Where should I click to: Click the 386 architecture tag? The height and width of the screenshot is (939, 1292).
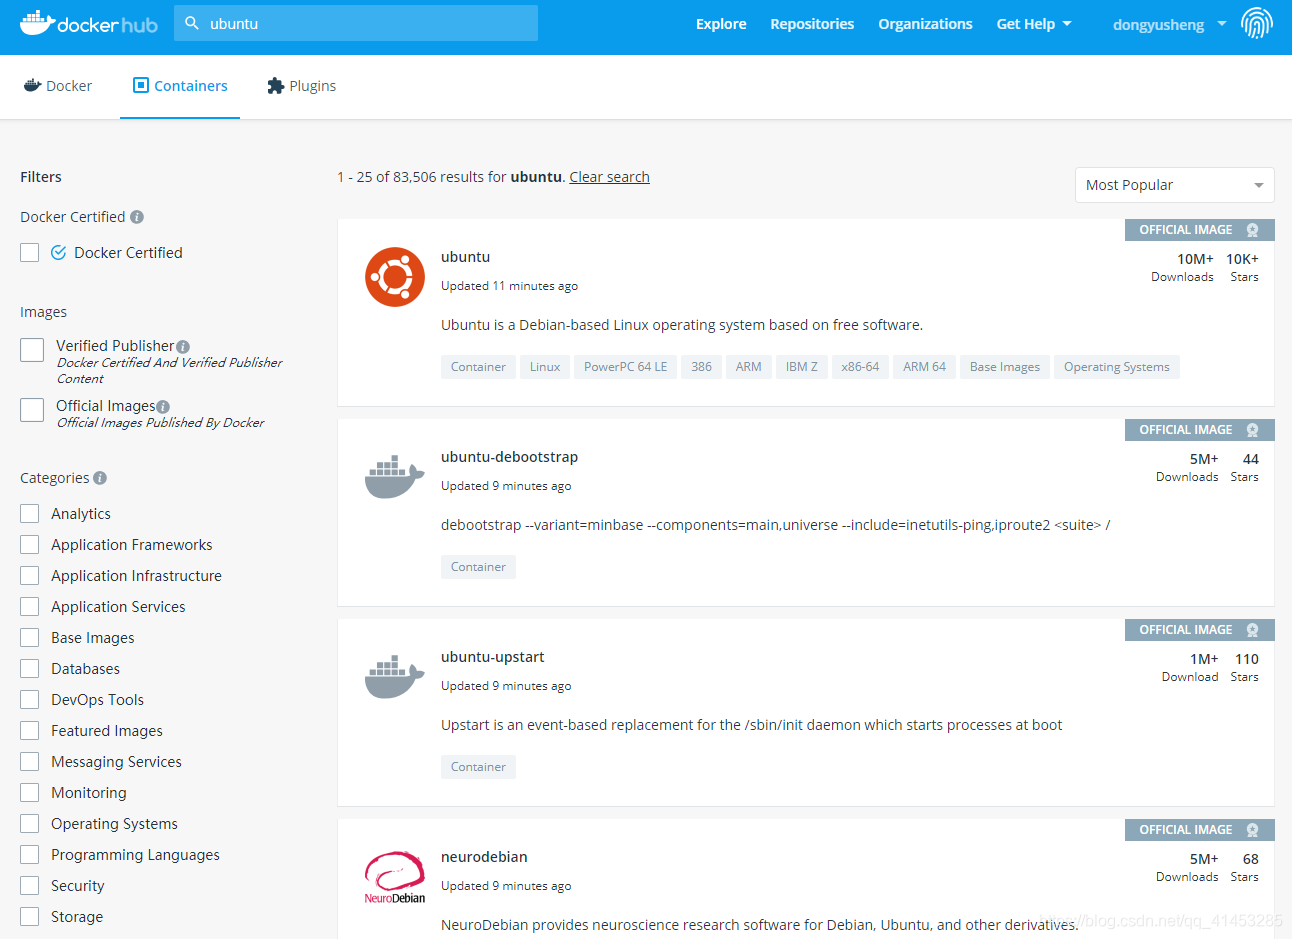[701, 367]
